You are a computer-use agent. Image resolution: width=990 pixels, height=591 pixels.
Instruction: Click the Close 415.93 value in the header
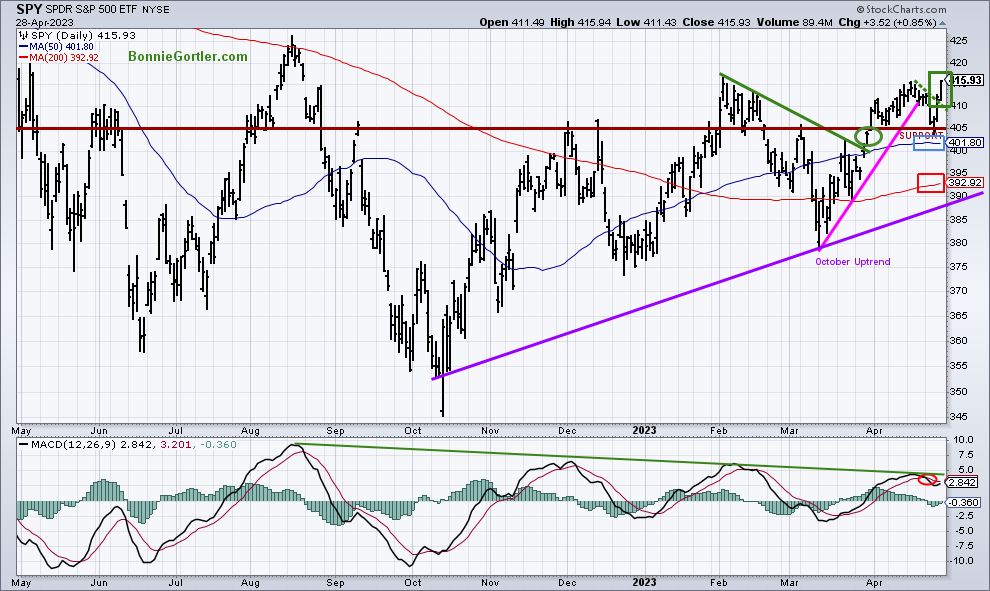pos(717,22)
